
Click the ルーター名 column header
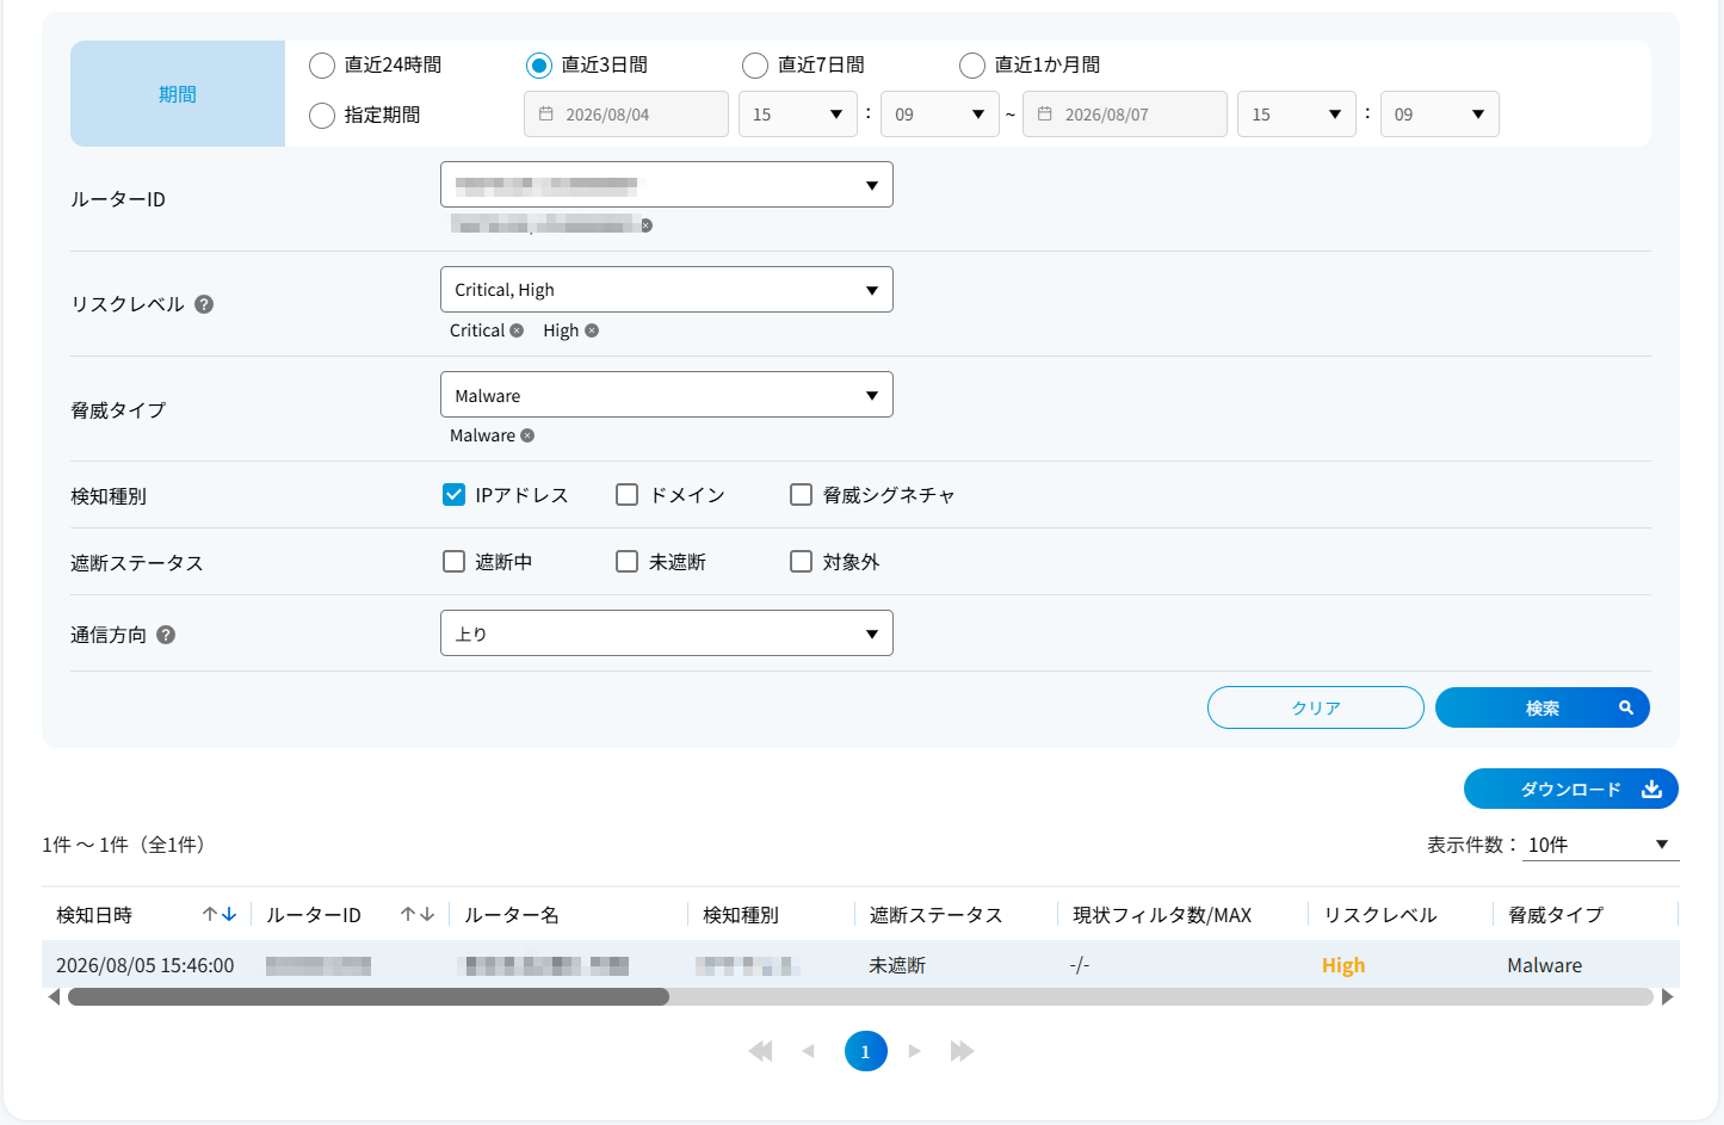coord(512,915)
